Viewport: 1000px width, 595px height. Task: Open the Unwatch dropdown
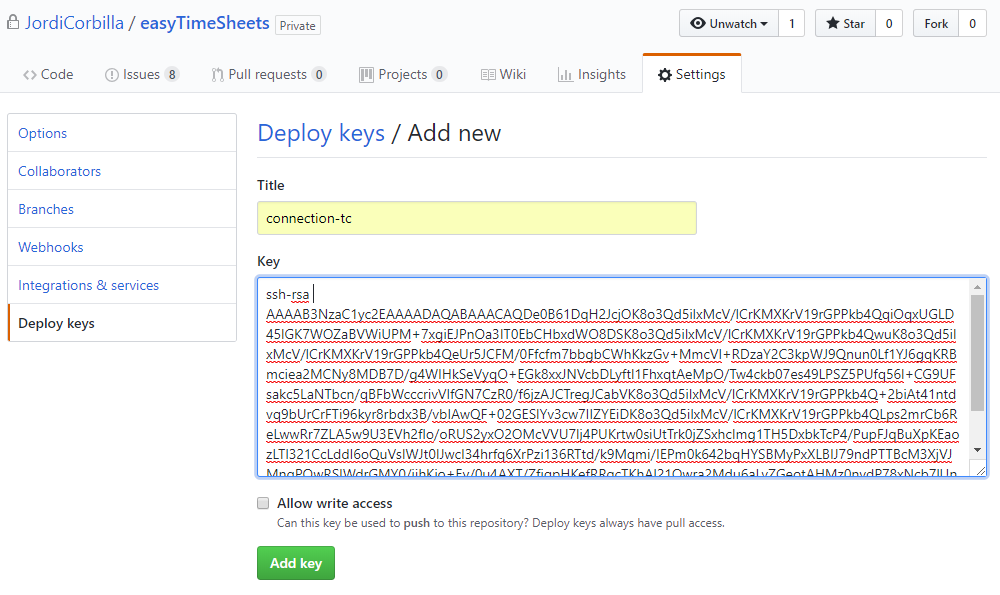click(x=728, y=24)
